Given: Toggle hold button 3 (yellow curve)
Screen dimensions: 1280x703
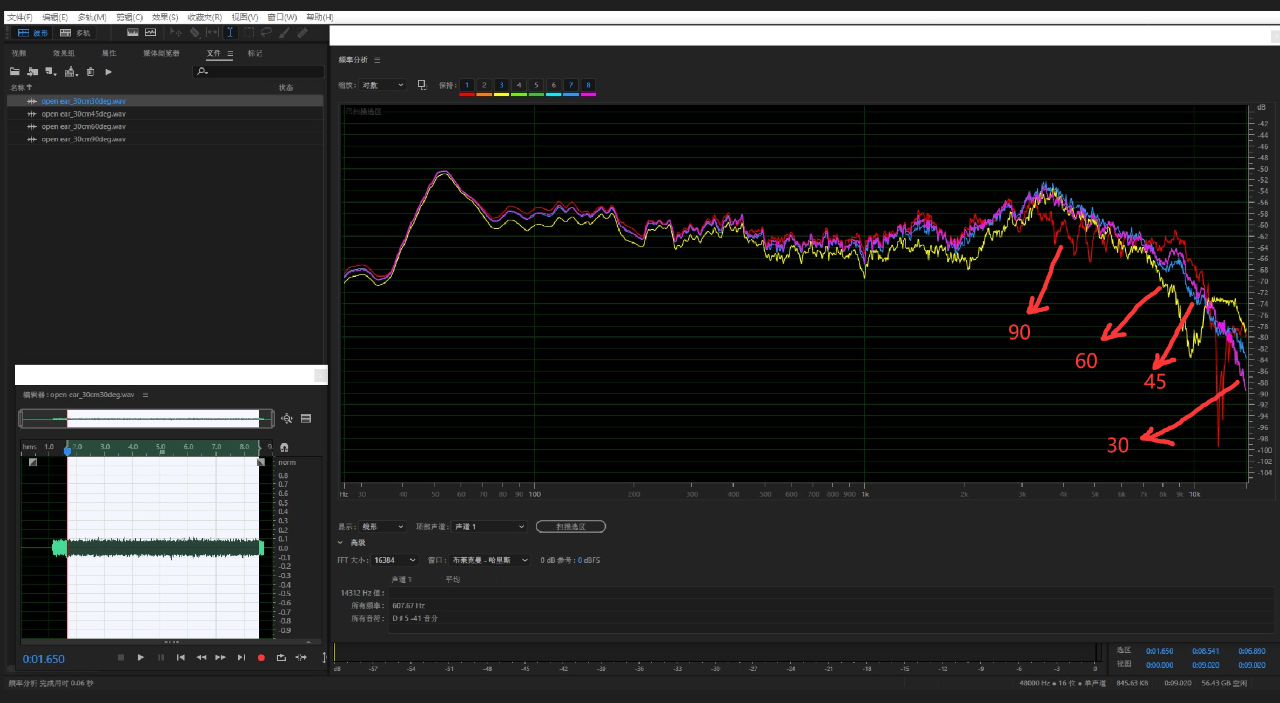Looking at the screenshot, I should tap(502, 85).
